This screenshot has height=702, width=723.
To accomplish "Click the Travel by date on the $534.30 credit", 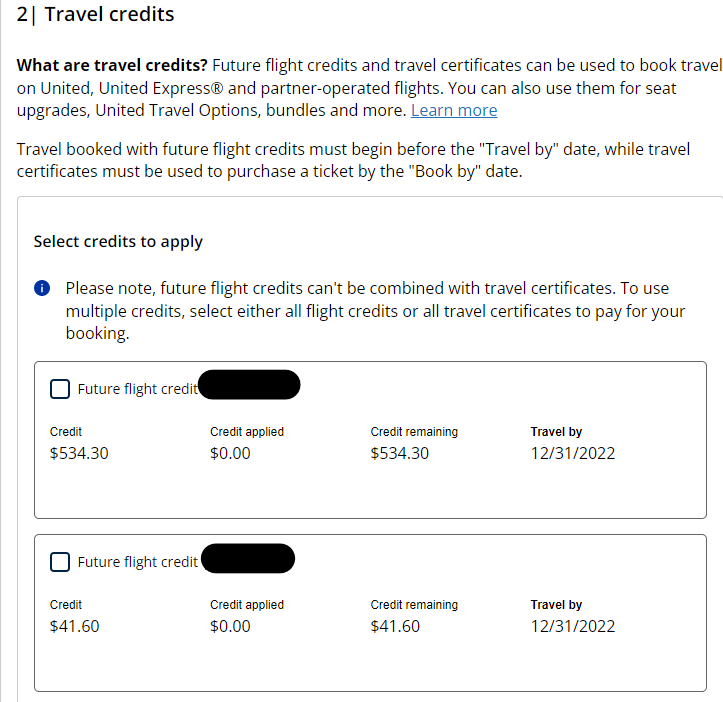I will click(x=572, y=453).
